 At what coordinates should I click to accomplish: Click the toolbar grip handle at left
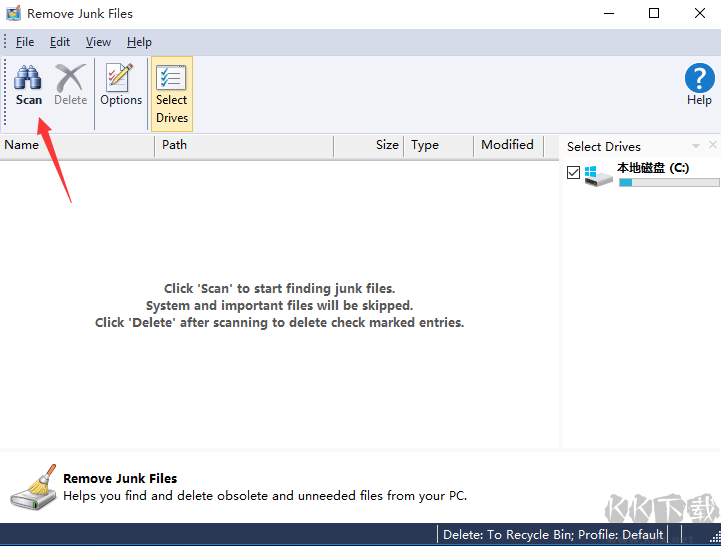pos(5,93)
